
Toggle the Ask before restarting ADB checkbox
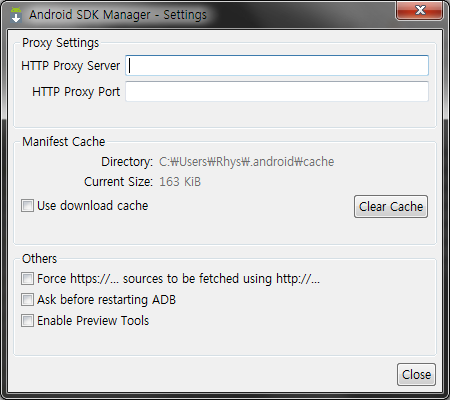point(27,299)
